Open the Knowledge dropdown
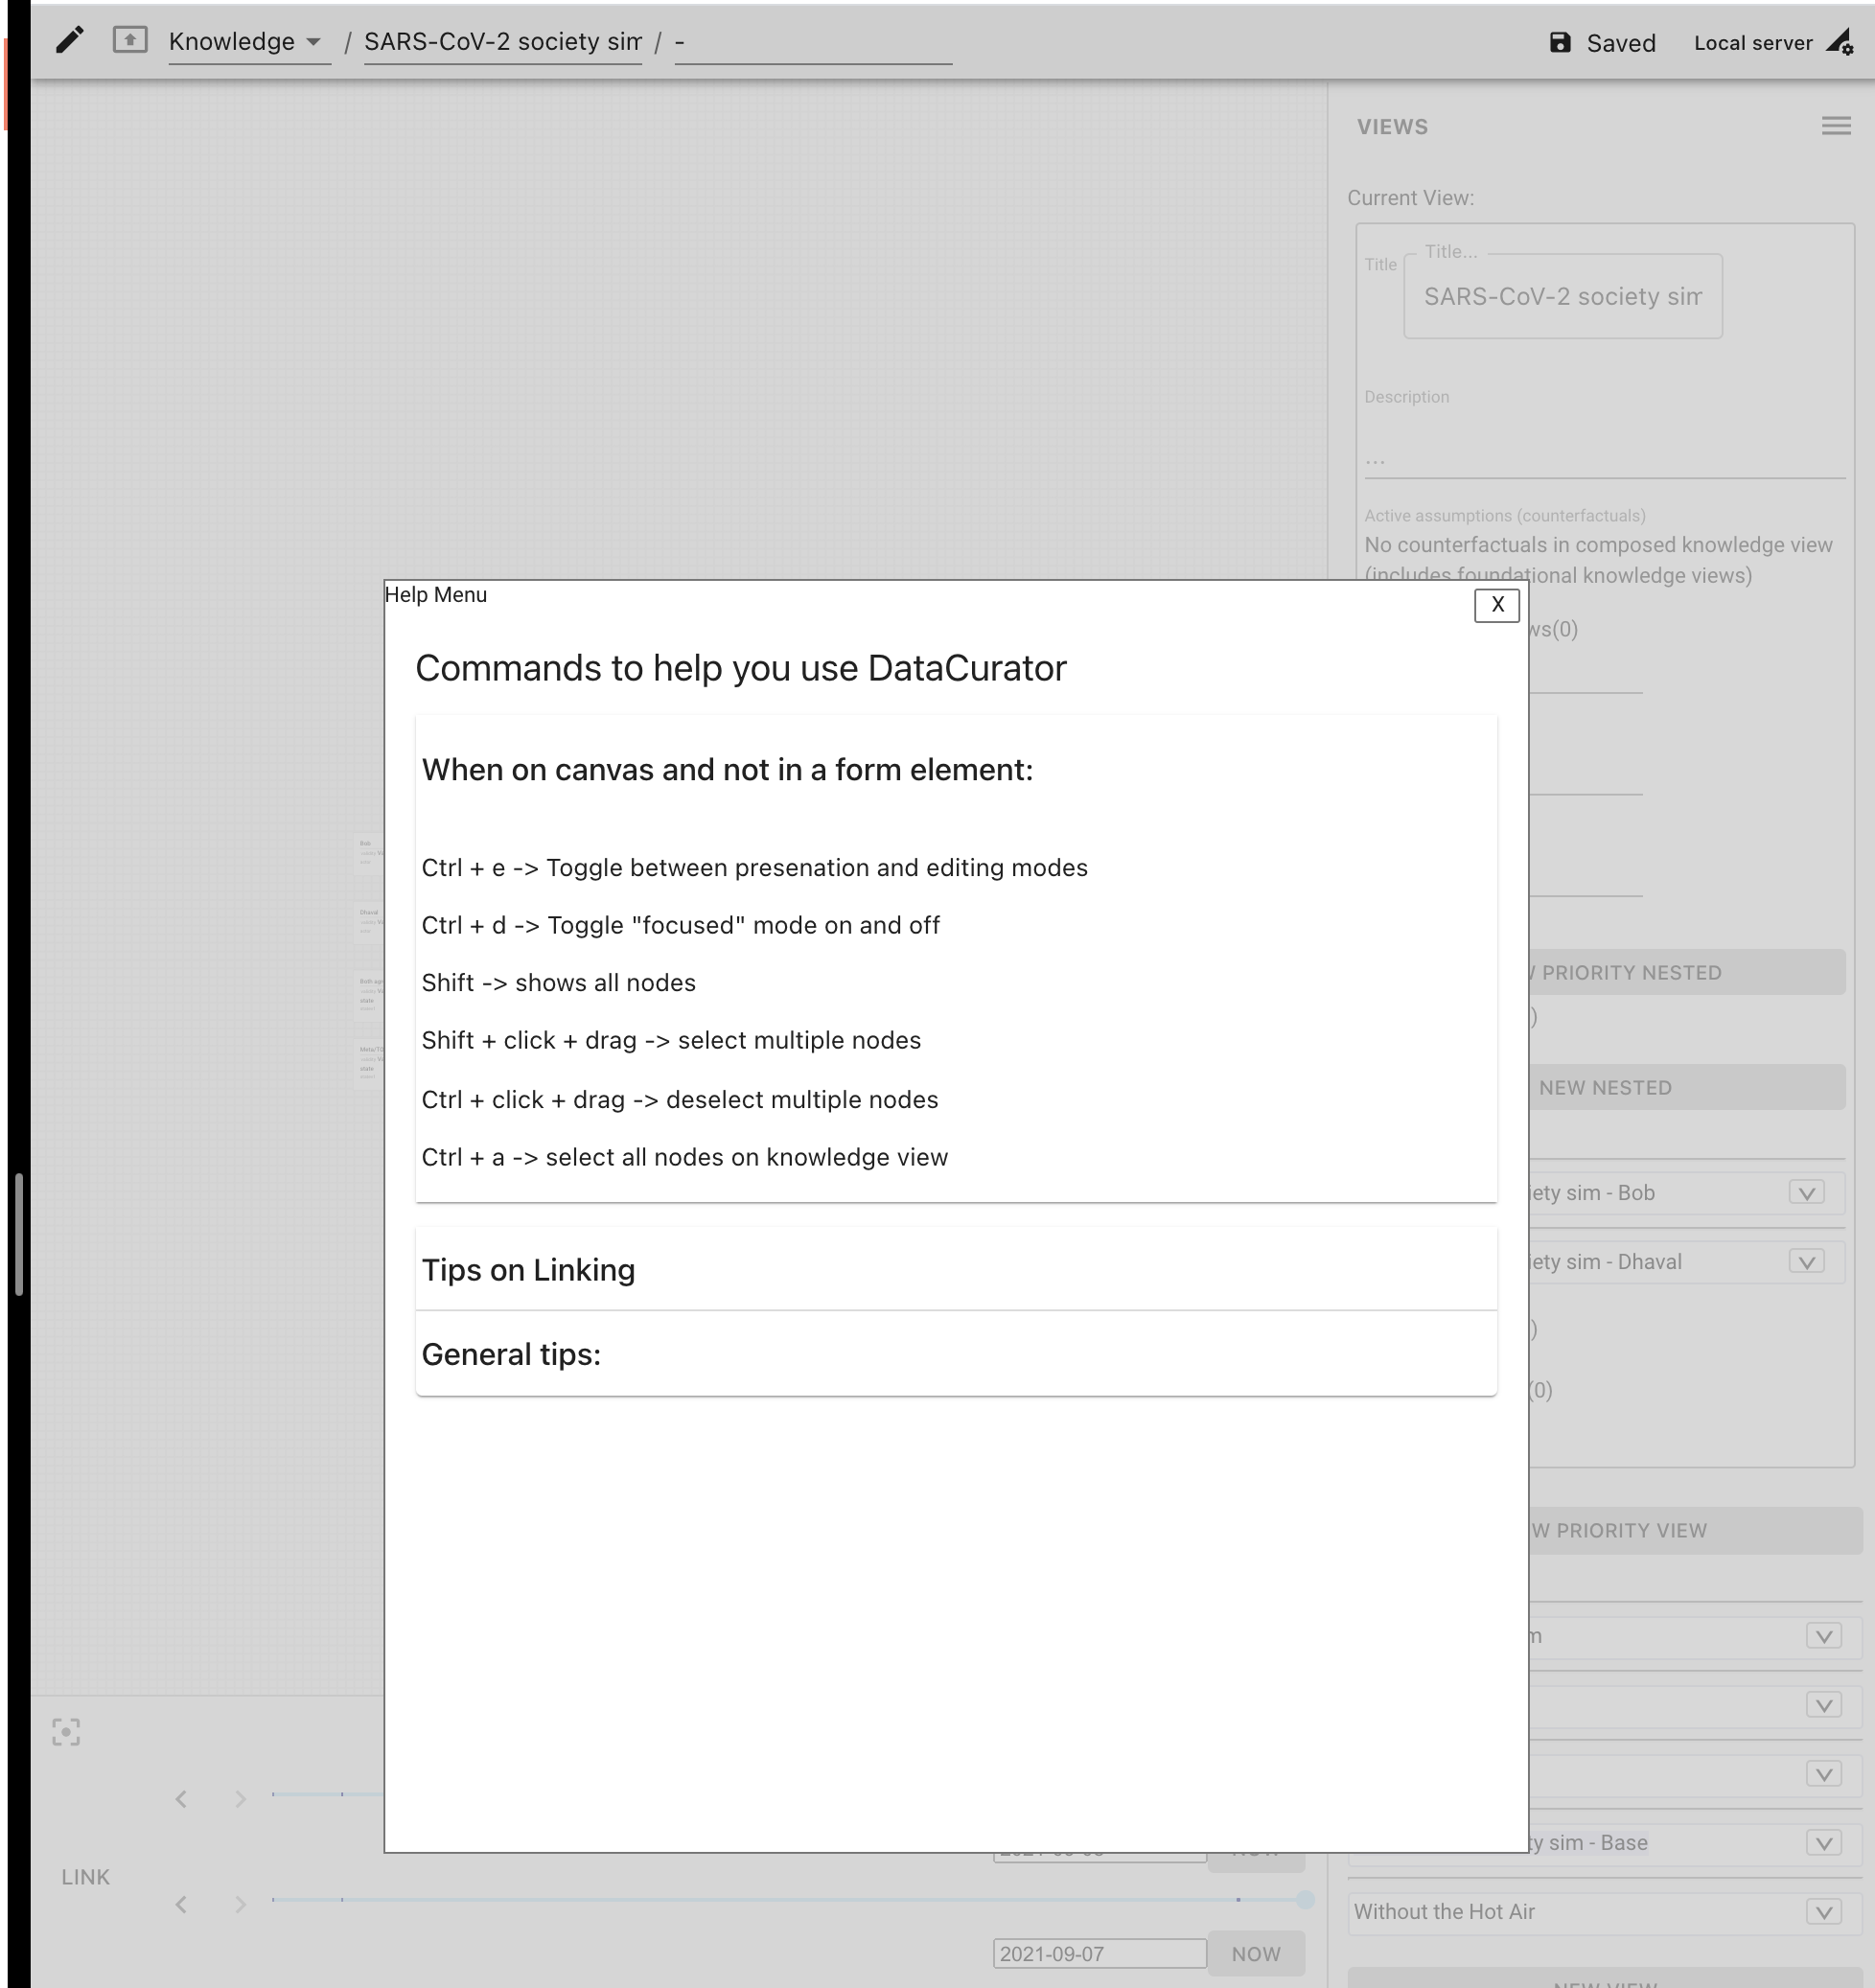 [x=249, y=42]
